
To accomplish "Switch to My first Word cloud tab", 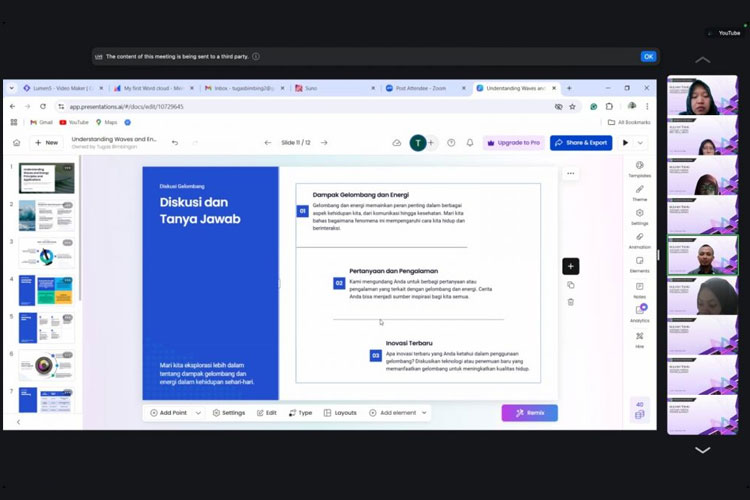I will tap(153, 88).
